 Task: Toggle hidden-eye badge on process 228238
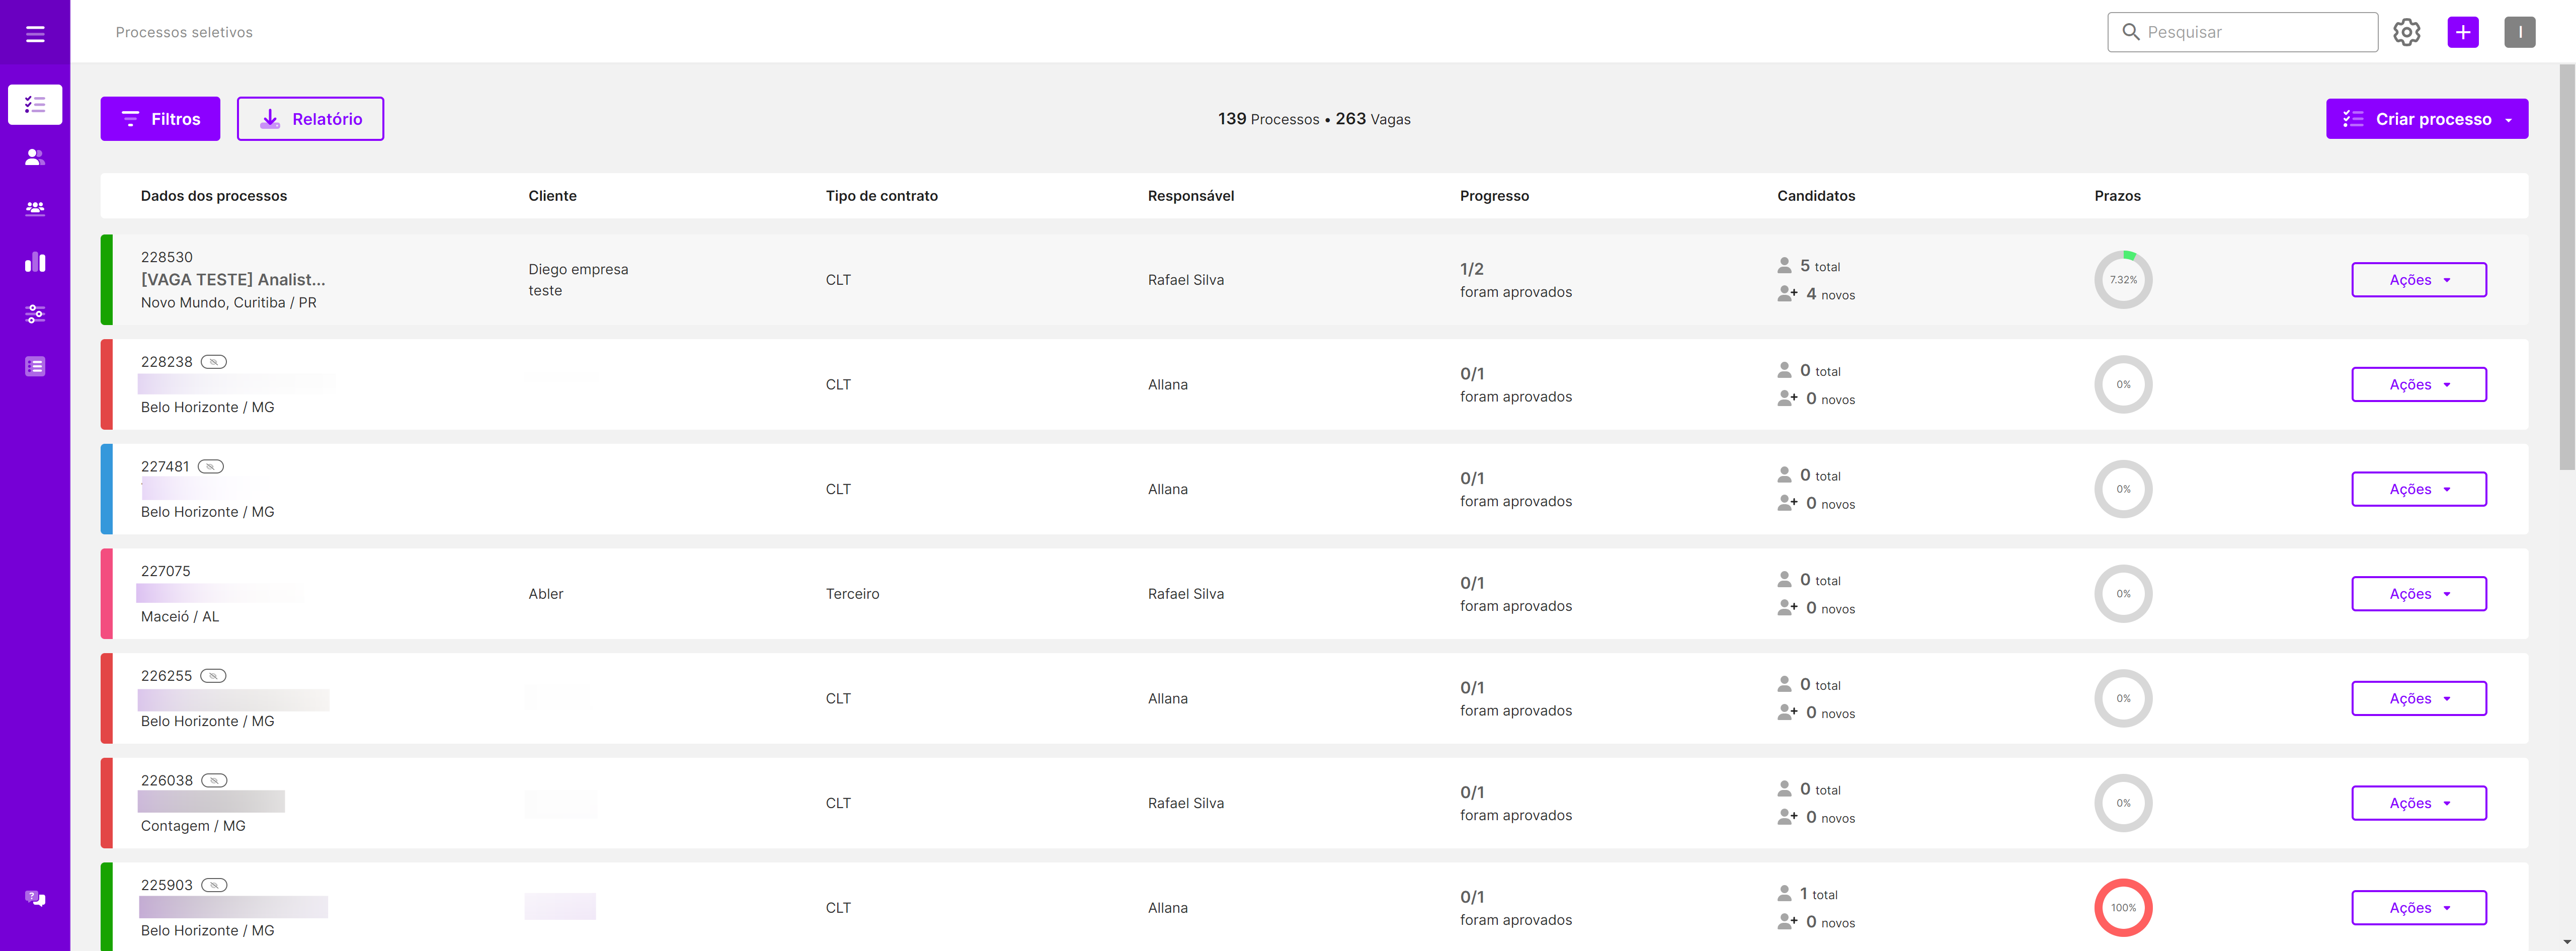214,362
